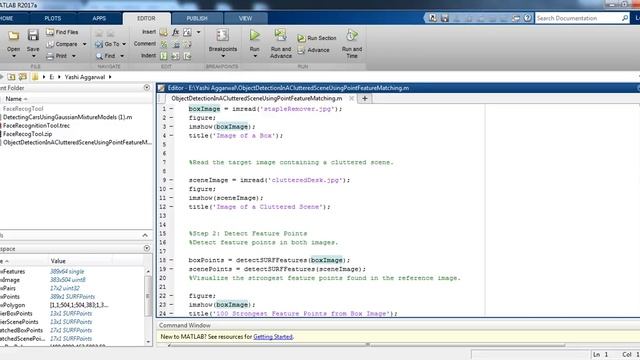The height and width of the screenshot is (360, 640).
Task: Switch to the VIEW tab
Action: 245,18
